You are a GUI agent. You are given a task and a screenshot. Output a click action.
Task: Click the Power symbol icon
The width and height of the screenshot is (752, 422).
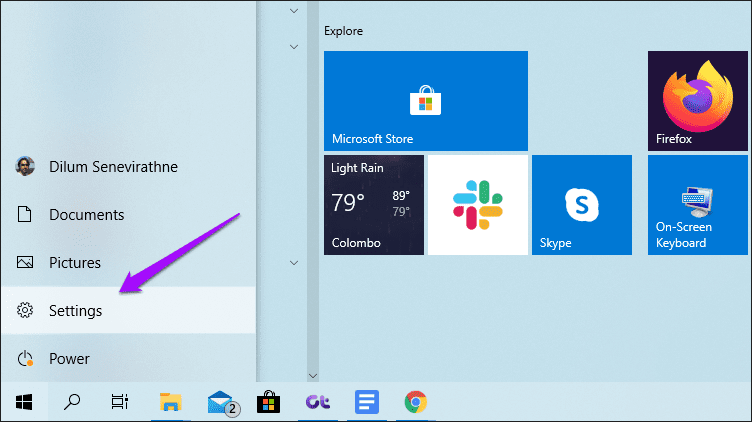point(25,358)
